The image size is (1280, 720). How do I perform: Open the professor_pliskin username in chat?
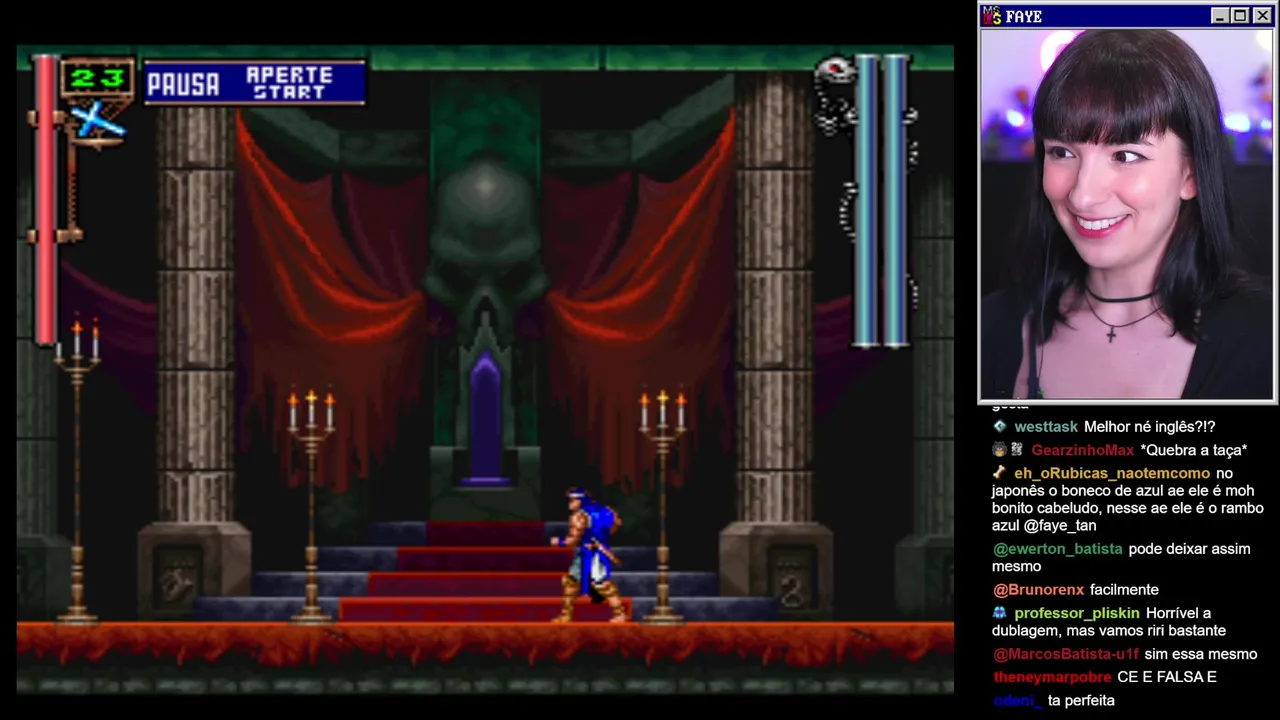[1077, 613]
